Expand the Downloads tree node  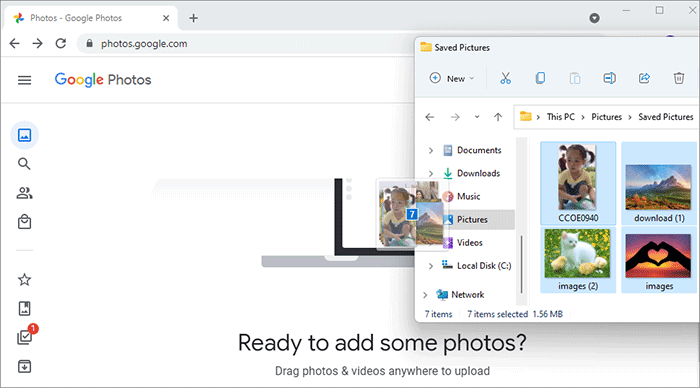(x=431, y=173)
